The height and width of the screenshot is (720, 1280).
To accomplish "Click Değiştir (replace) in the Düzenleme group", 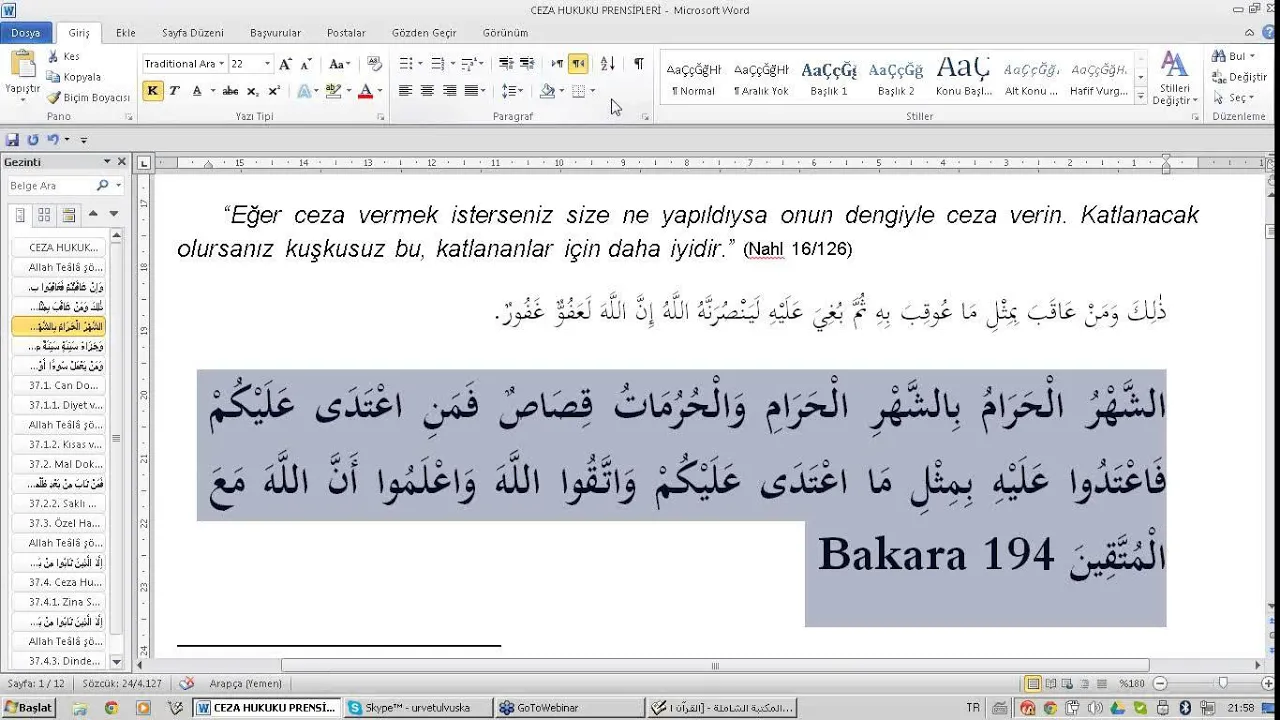I will (1240, 77).
